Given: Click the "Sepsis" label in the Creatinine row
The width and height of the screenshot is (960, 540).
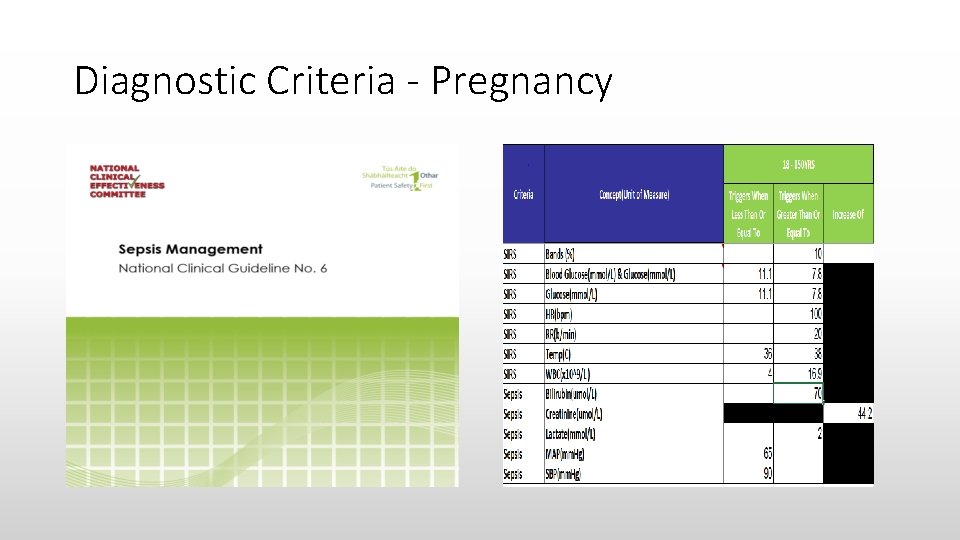Looking at the screenshot, I should 513,414.
